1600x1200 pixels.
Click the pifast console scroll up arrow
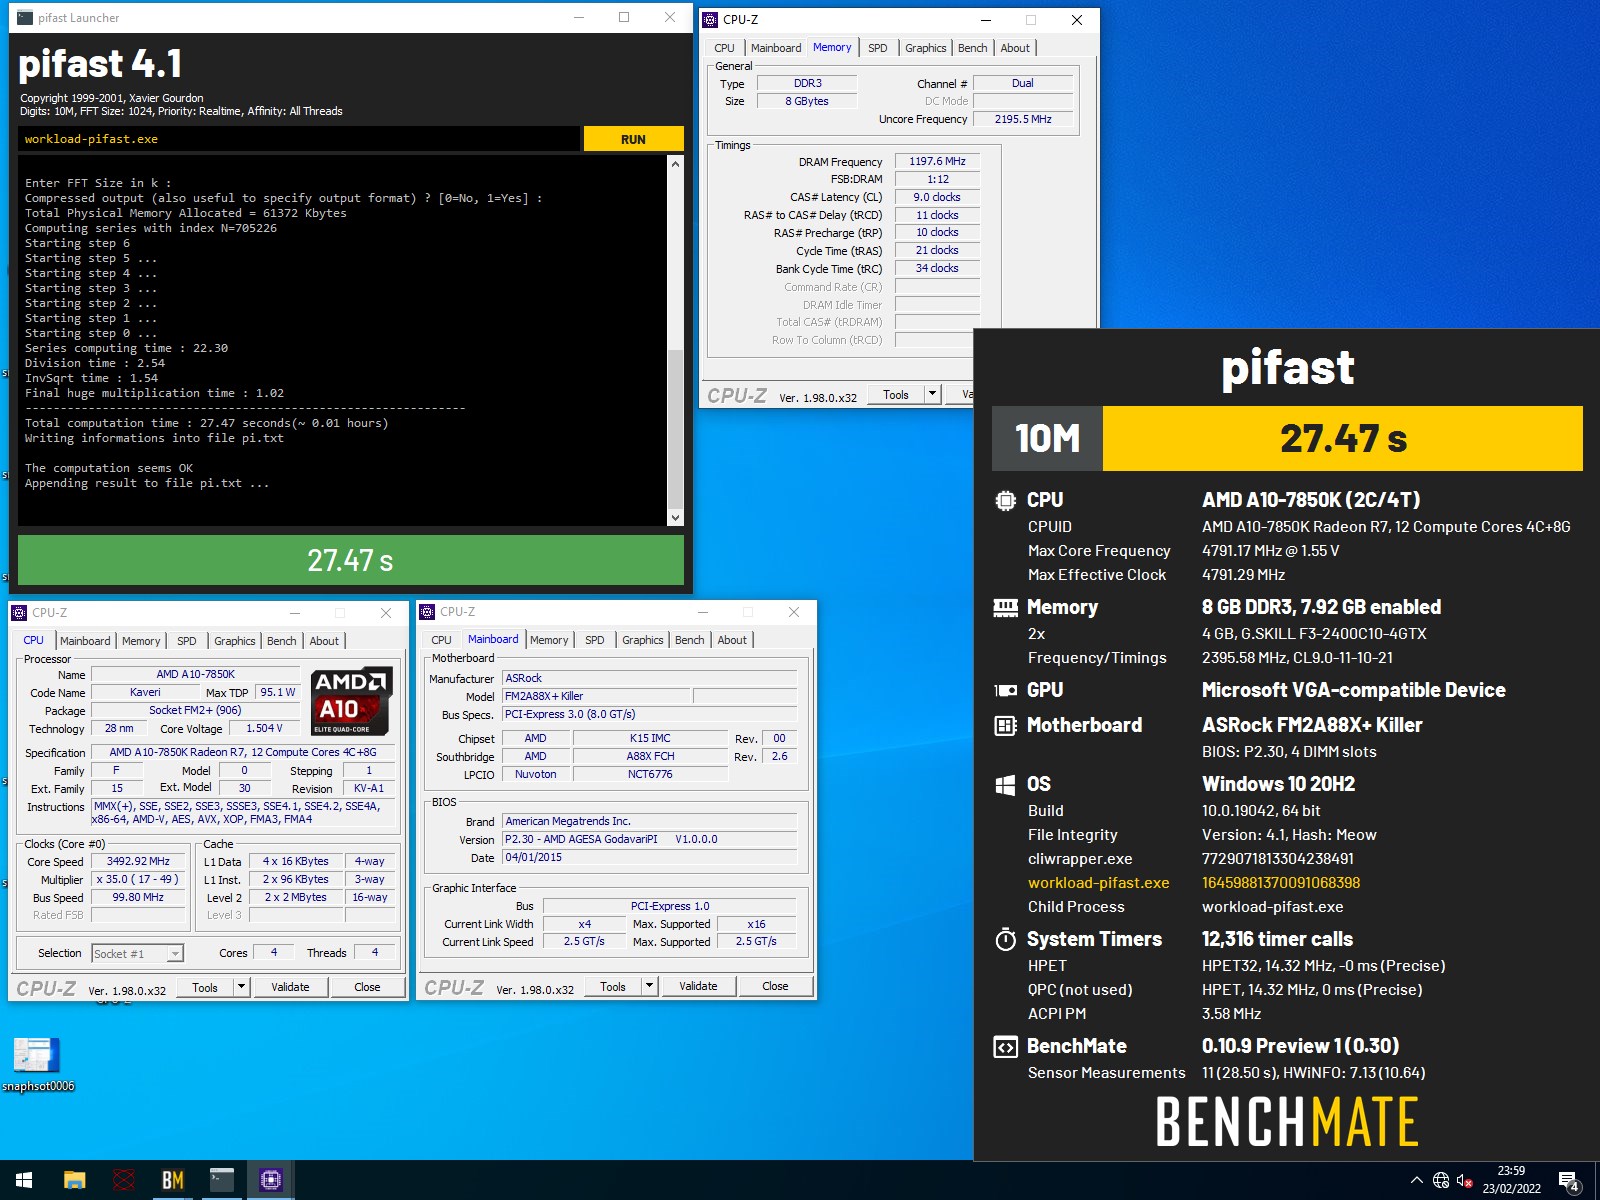(x=675, y=164)
